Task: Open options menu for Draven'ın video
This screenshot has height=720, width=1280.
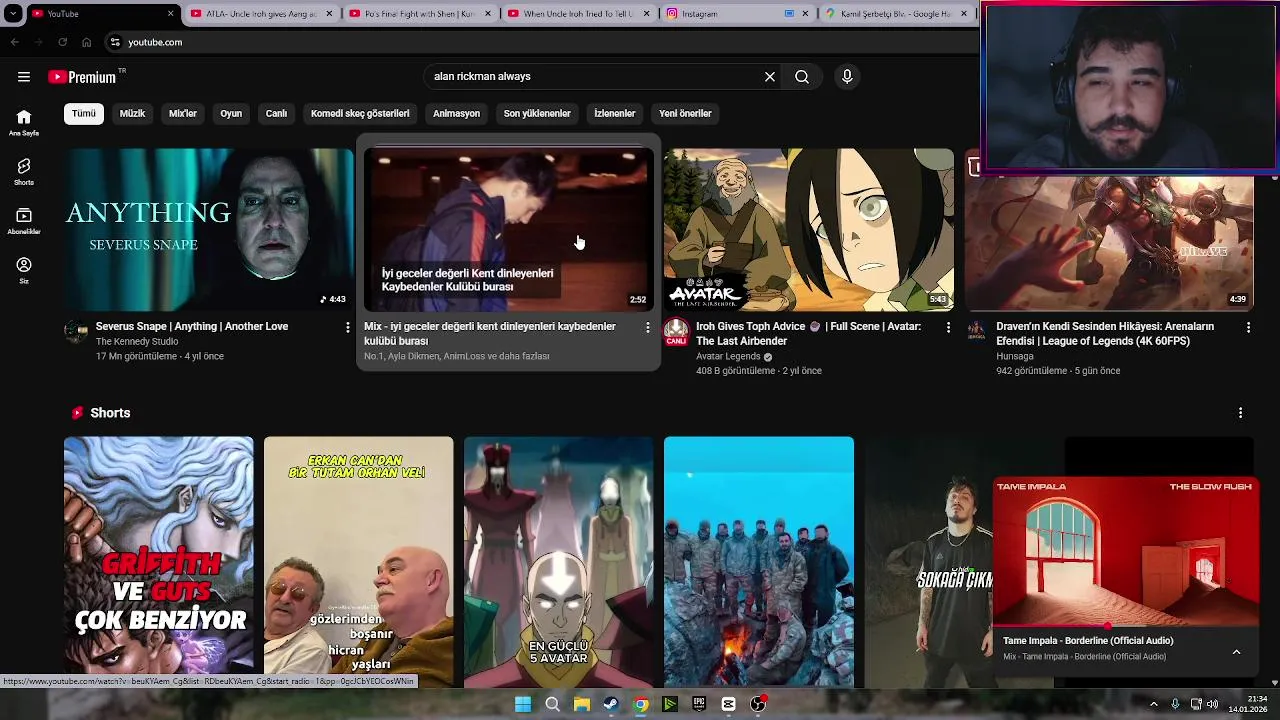Action: click(x=1248, y=327)
